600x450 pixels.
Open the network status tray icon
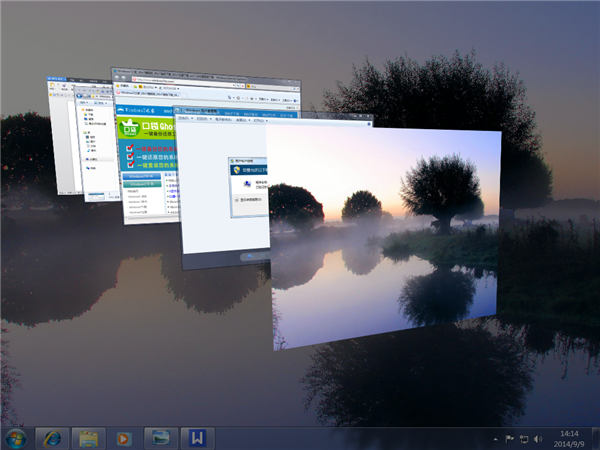[524, 438]
